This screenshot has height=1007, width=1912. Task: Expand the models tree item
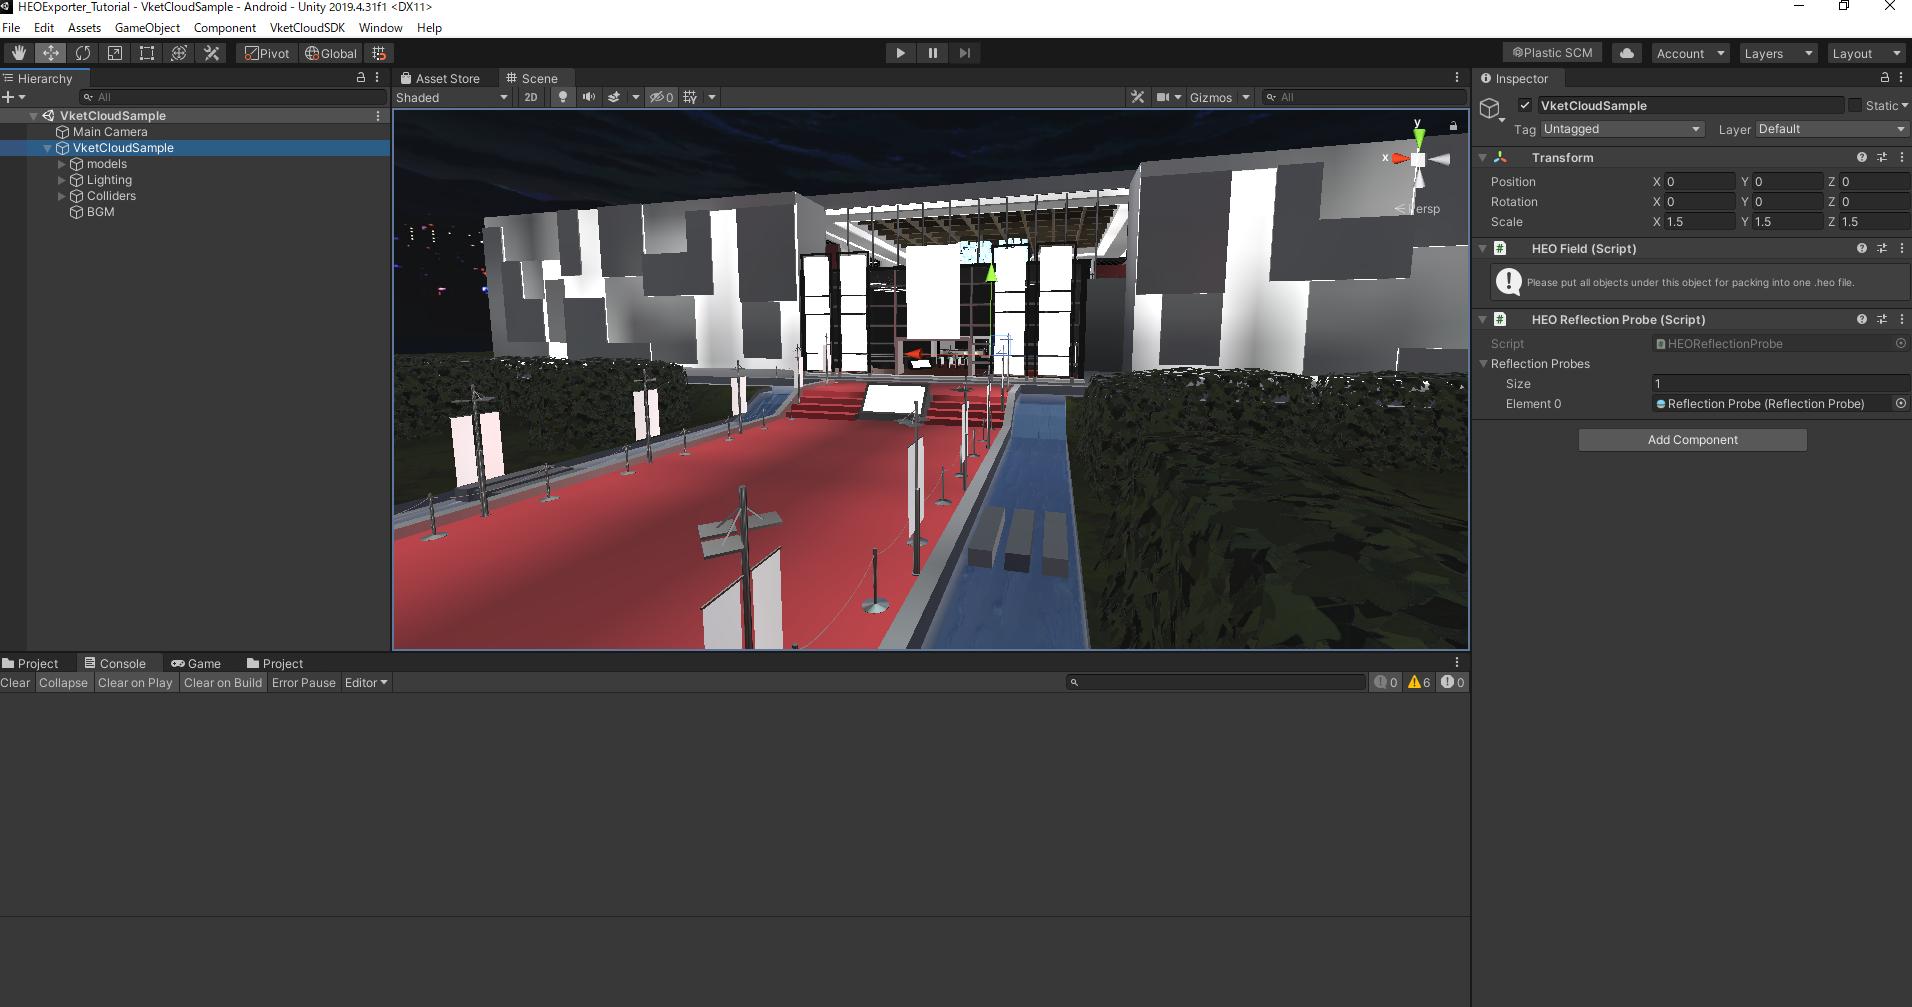click(x=62, y=164)
